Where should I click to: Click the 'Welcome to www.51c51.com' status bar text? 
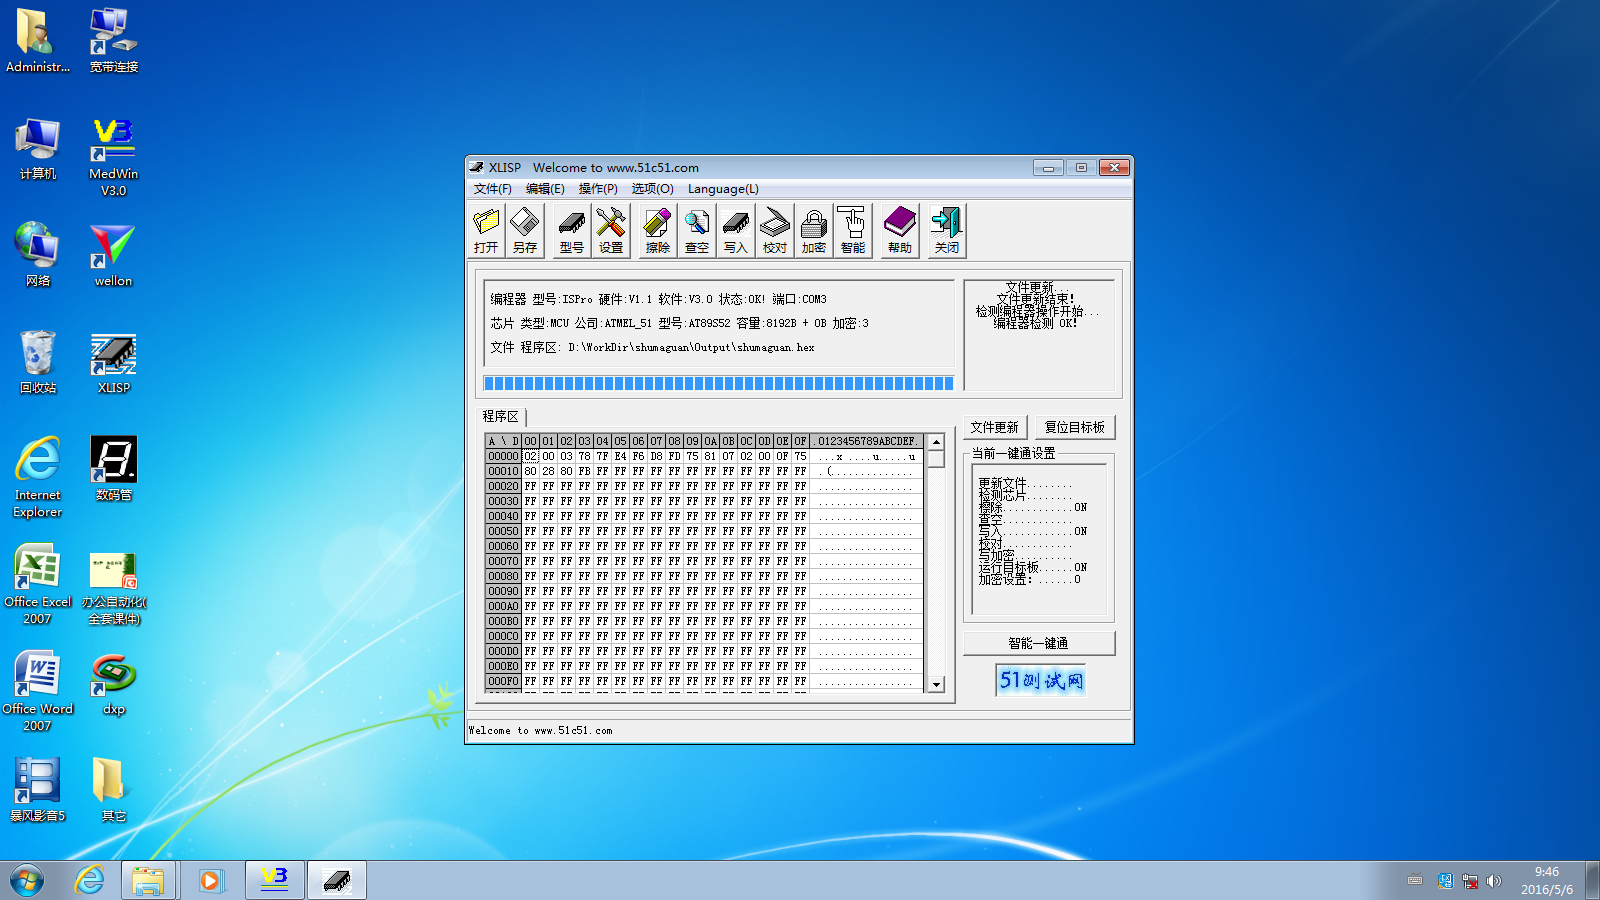540,730
